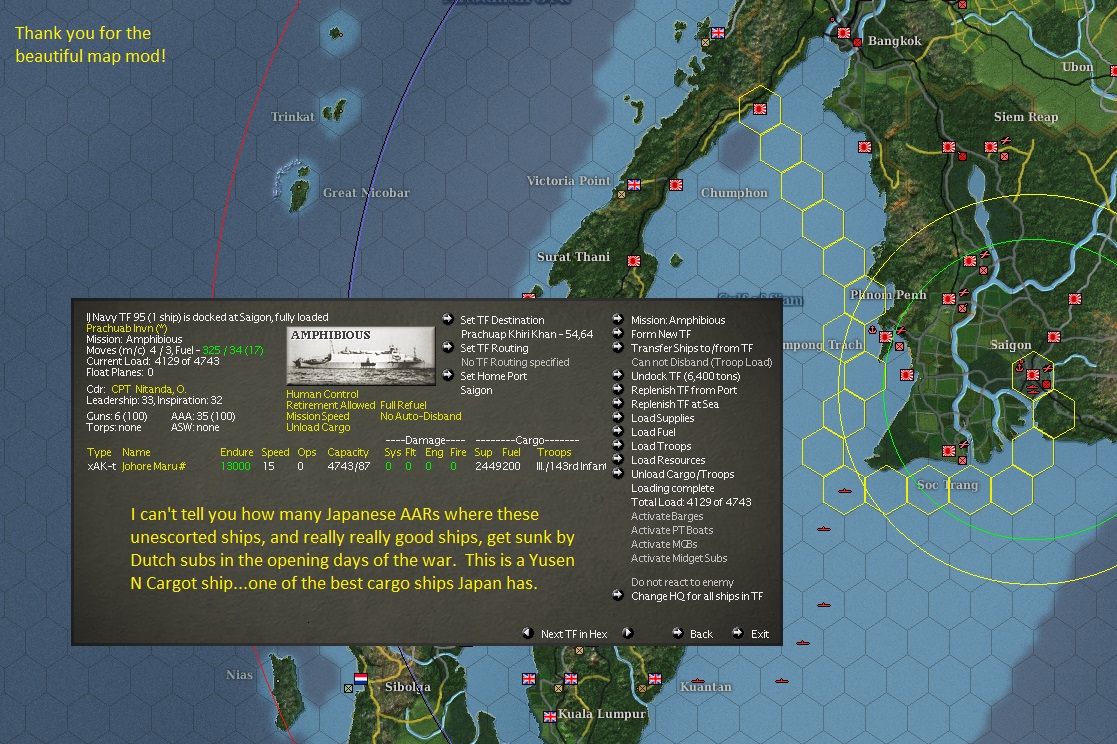Open ship Johore Maru# details
Image resolution: width=1117 pixels, height=744 pixels.
point(154,466)
